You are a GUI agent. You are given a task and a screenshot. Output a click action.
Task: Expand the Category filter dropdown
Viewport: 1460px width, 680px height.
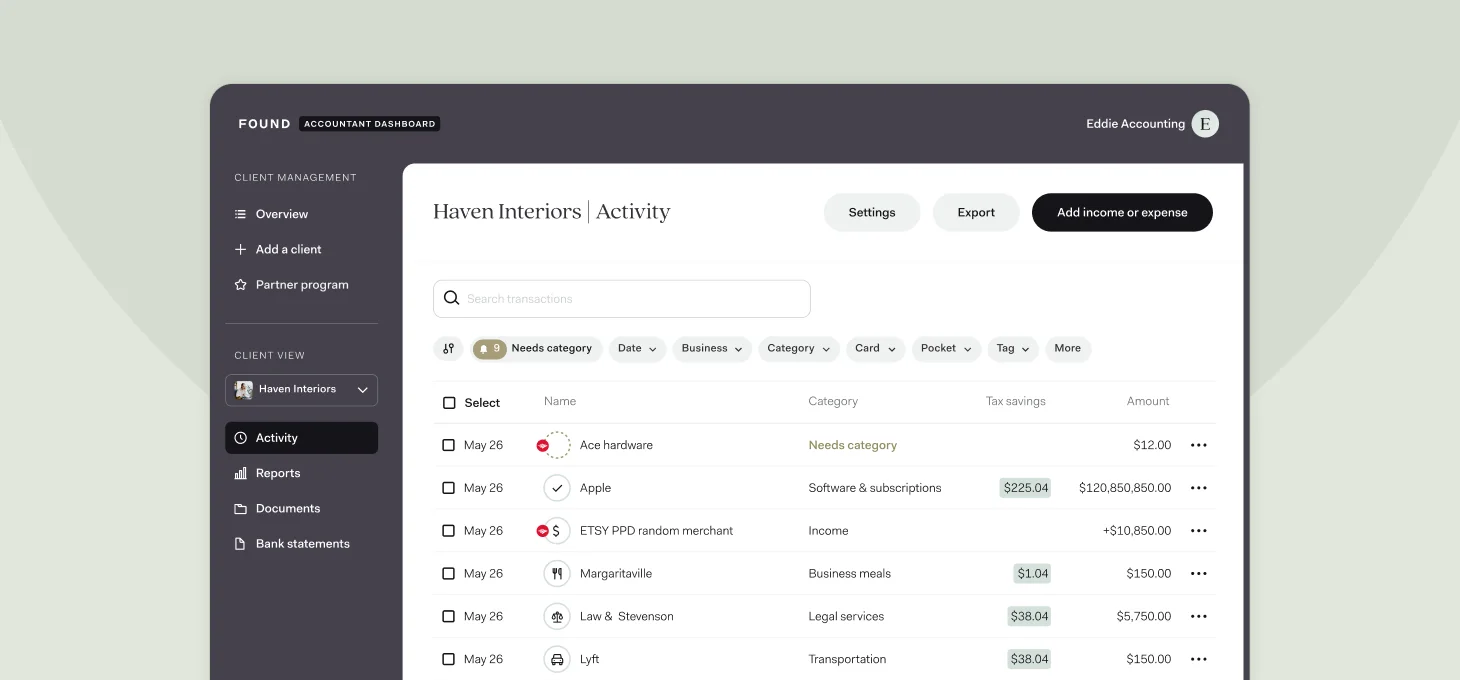[x=799, y=349]
